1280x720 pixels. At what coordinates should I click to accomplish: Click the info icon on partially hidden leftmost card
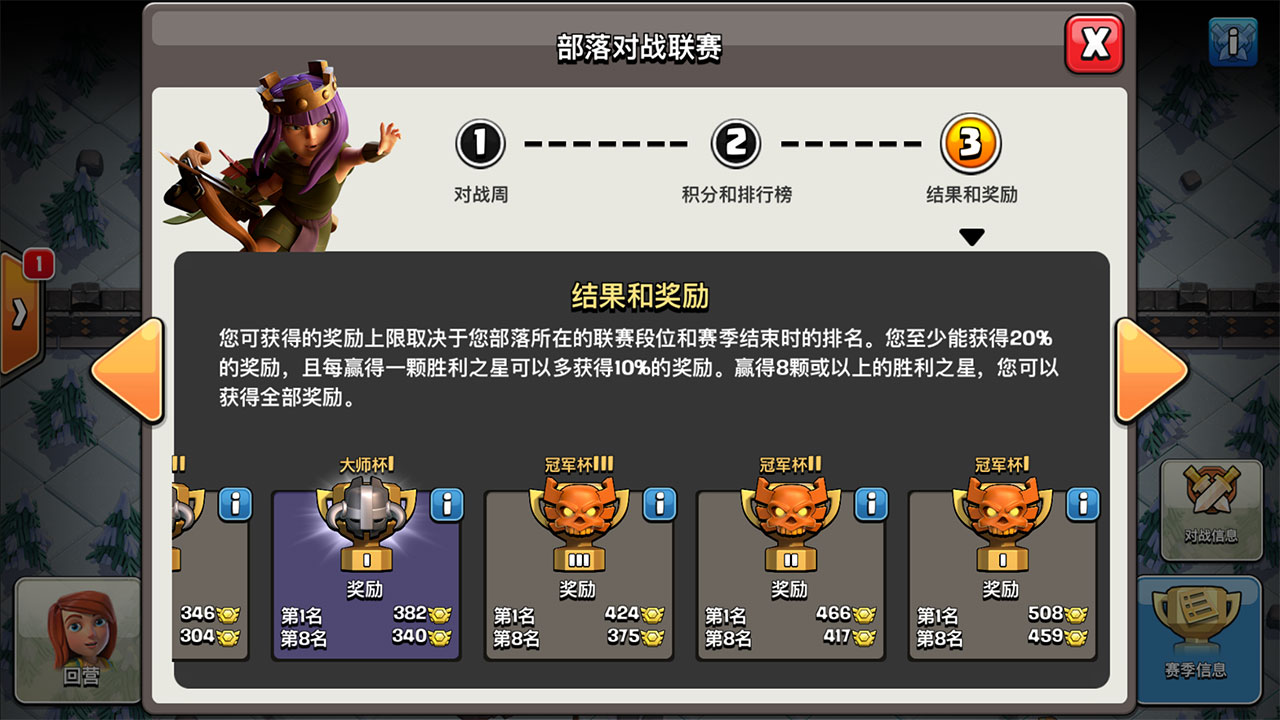235,504
